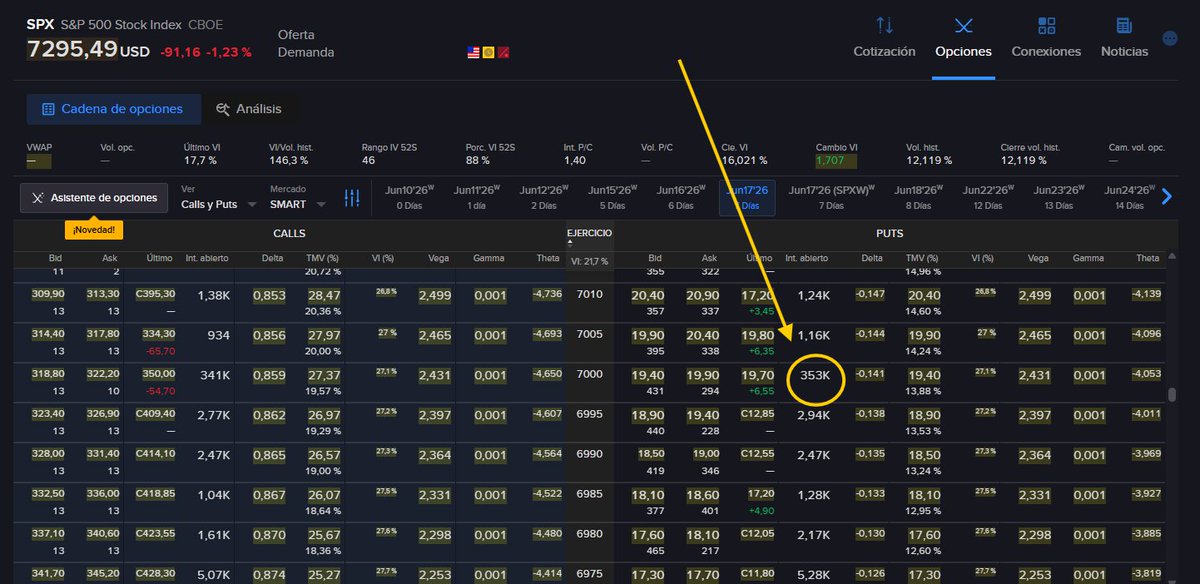This screenshot has height=584, width=1200.
Task: Click the PUTS section header
Action: coord(889,234)
